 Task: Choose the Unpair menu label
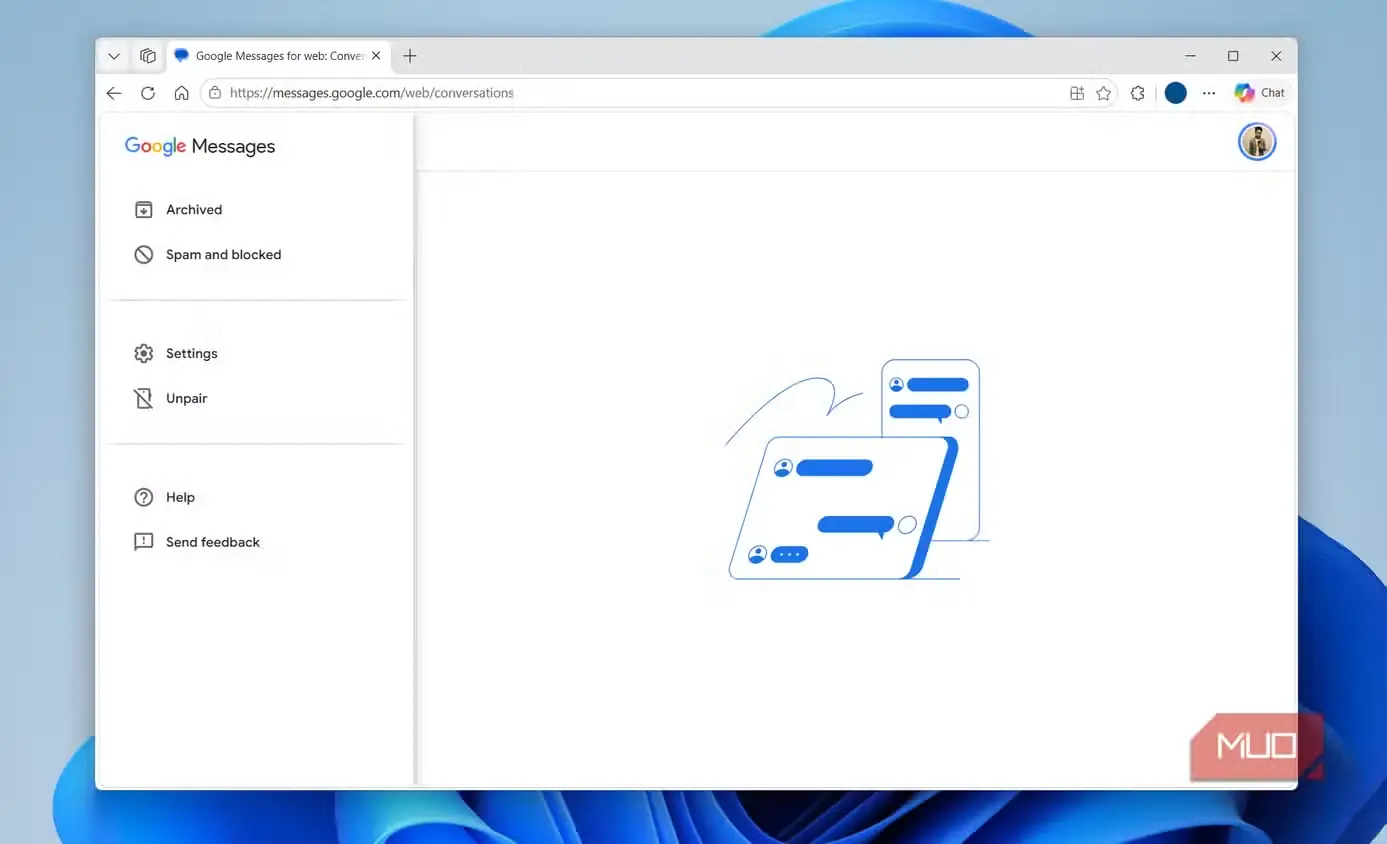187,399
